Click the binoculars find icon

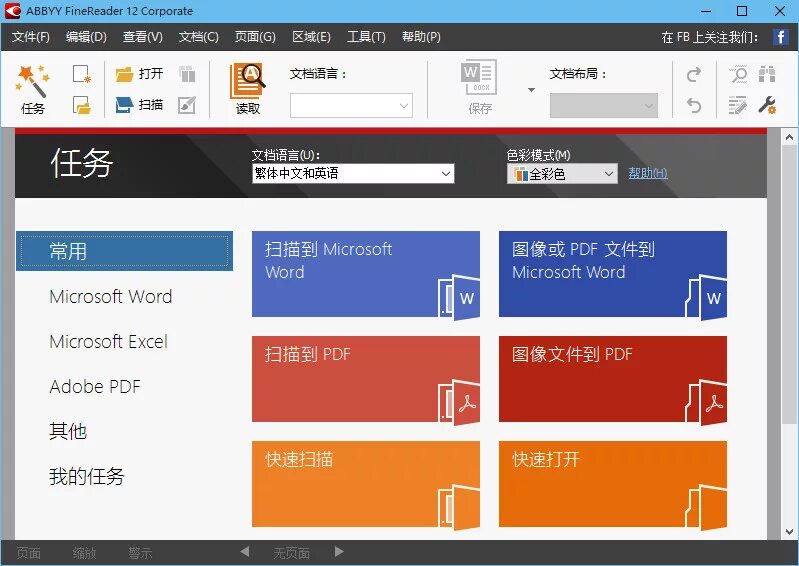767,74
